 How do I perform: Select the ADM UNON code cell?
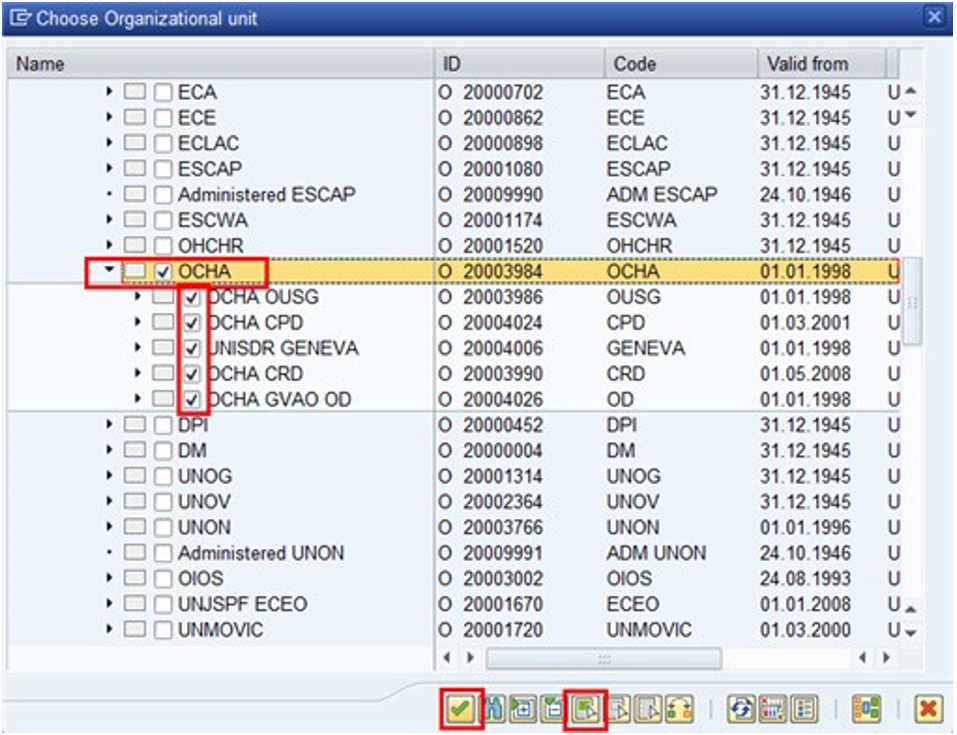tap(656, 553)
